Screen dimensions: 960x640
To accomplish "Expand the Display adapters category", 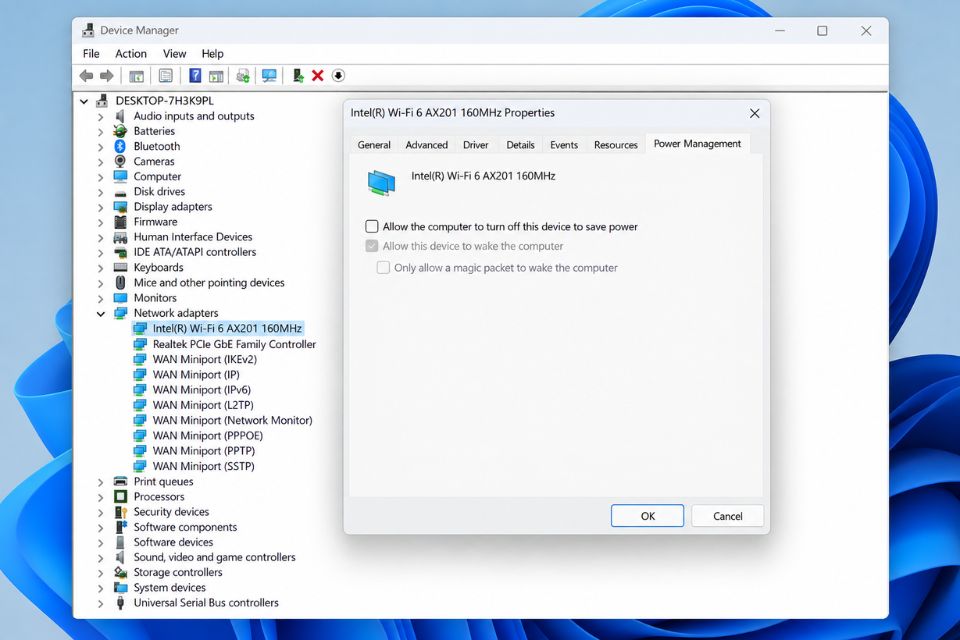I will tap(100, 208).
